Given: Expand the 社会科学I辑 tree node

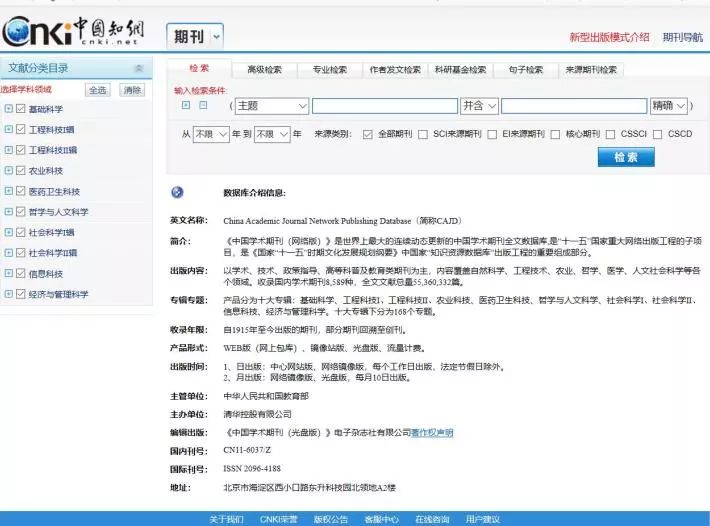Looking at the screenshot, I should [x=9, y=232].
